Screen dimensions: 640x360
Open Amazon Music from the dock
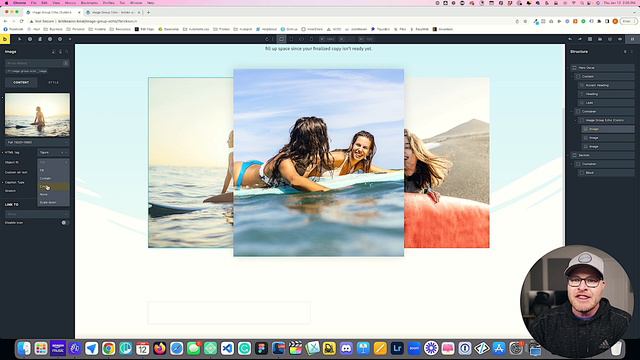[x=58, y=348]
